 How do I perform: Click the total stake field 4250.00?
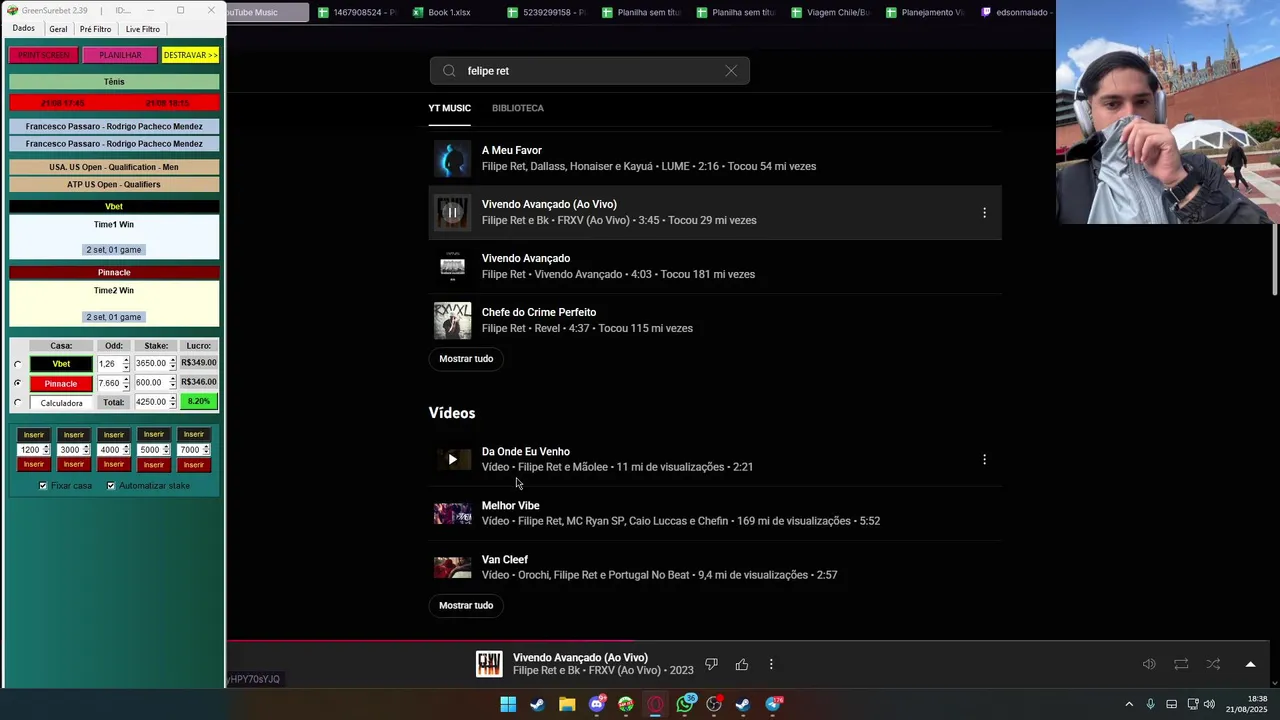(152, 402)
